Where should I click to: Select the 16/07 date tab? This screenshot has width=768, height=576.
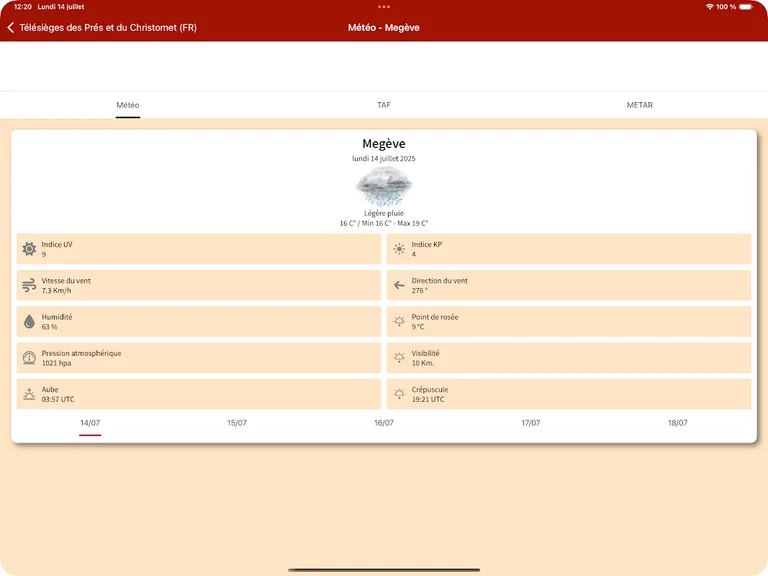tap(384, 423)
